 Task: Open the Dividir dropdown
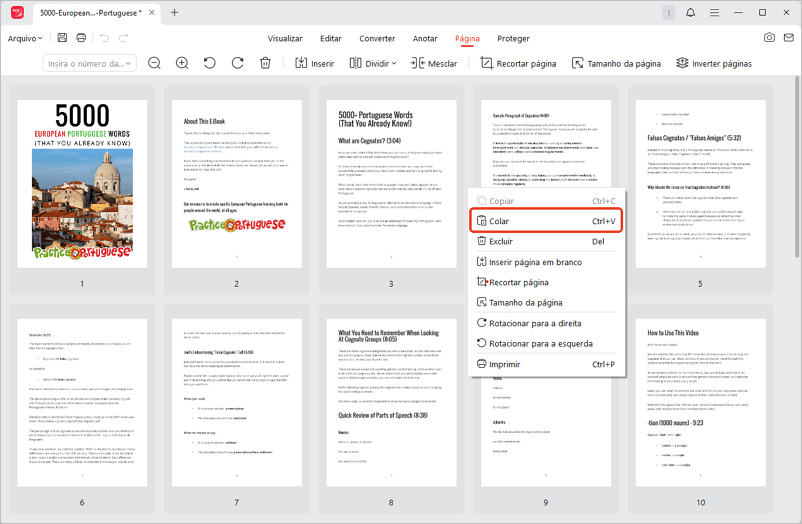point(373,63)
